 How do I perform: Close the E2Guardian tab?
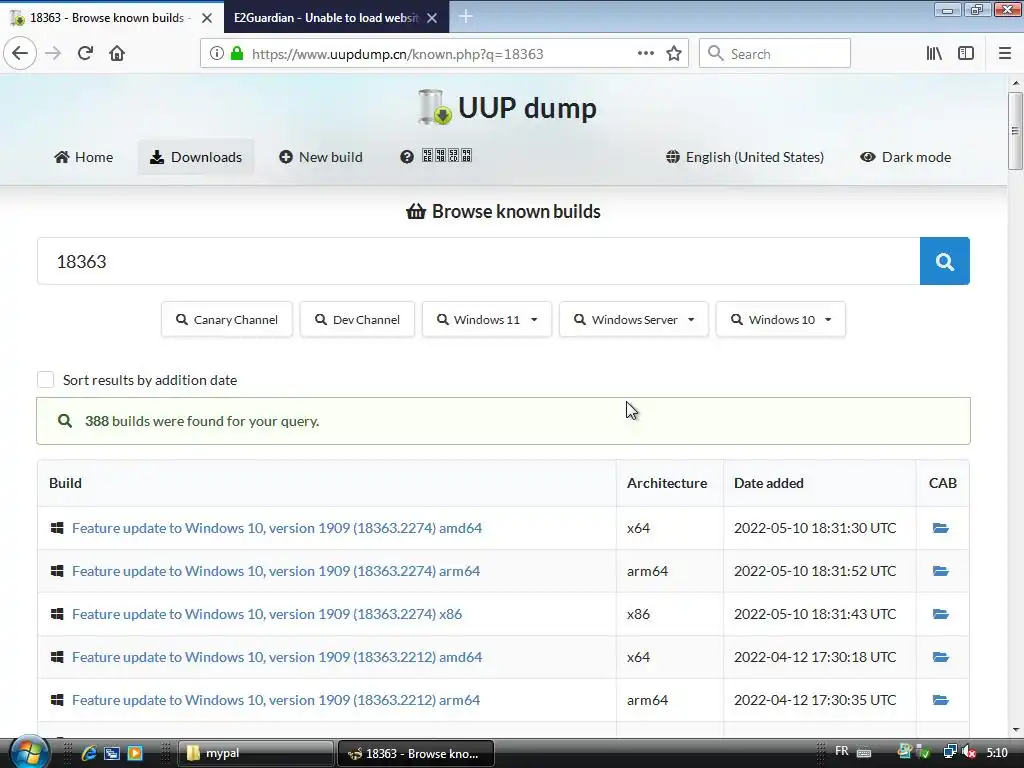point(432,18)
